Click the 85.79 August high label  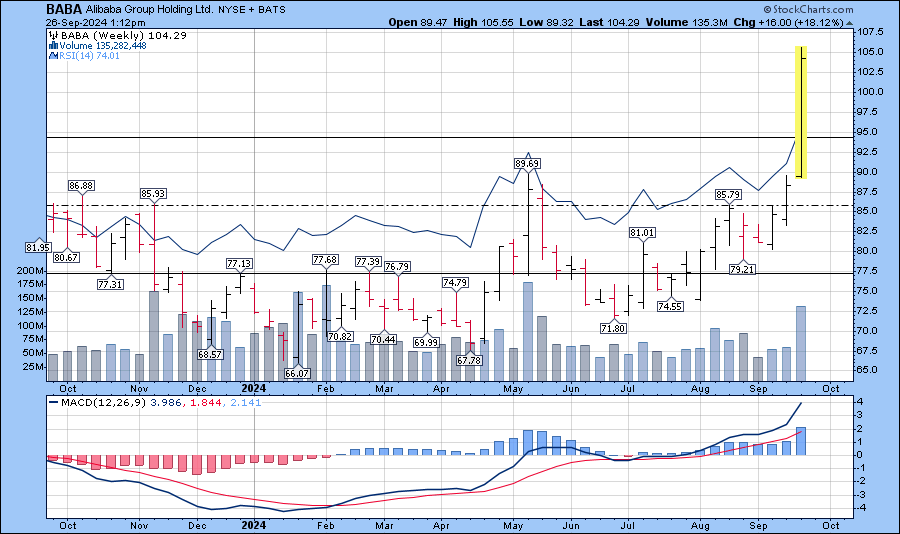pyautogui.click(x=729, y=195)
